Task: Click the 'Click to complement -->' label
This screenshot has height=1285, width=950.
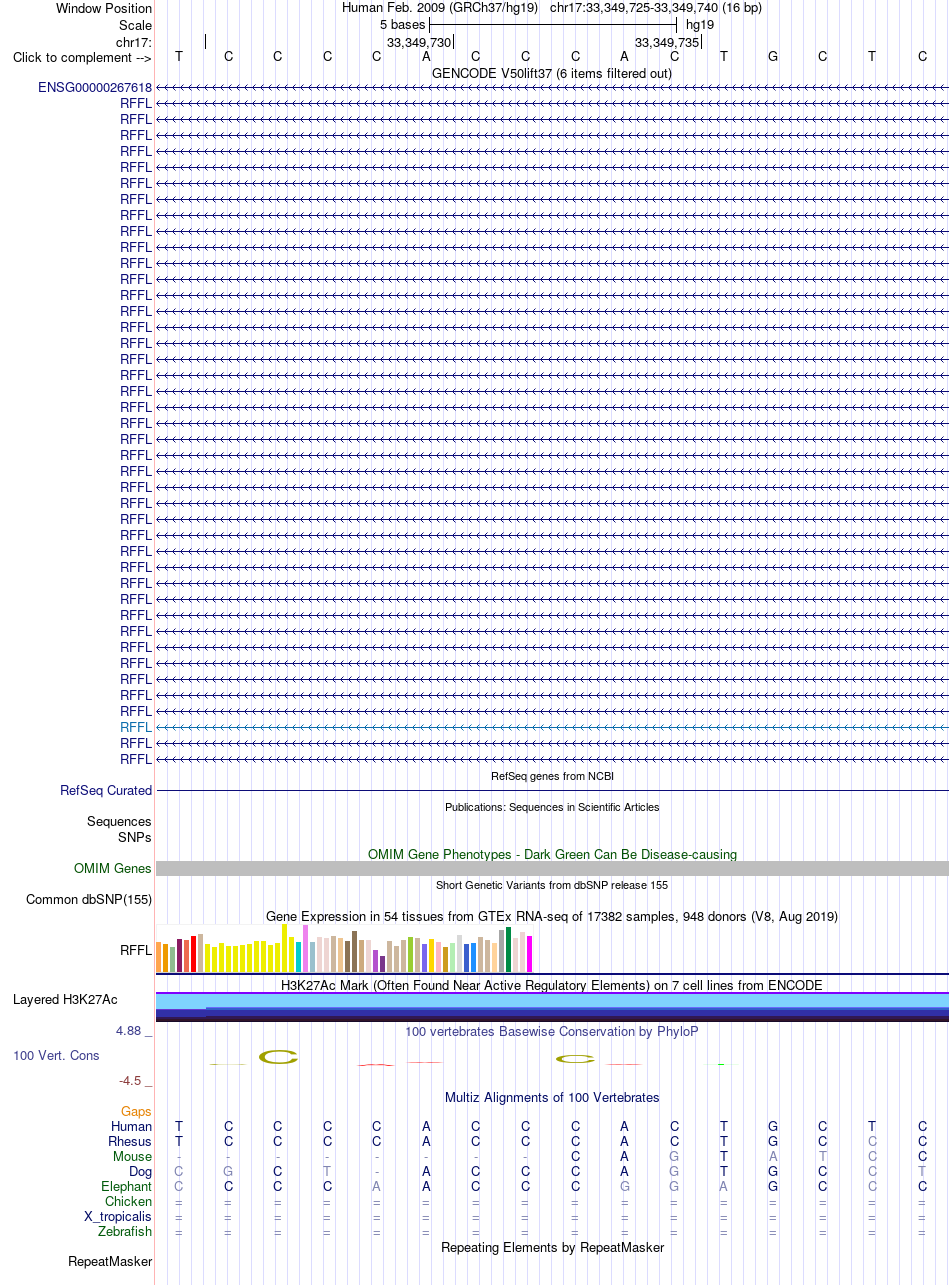Action: 82,57
